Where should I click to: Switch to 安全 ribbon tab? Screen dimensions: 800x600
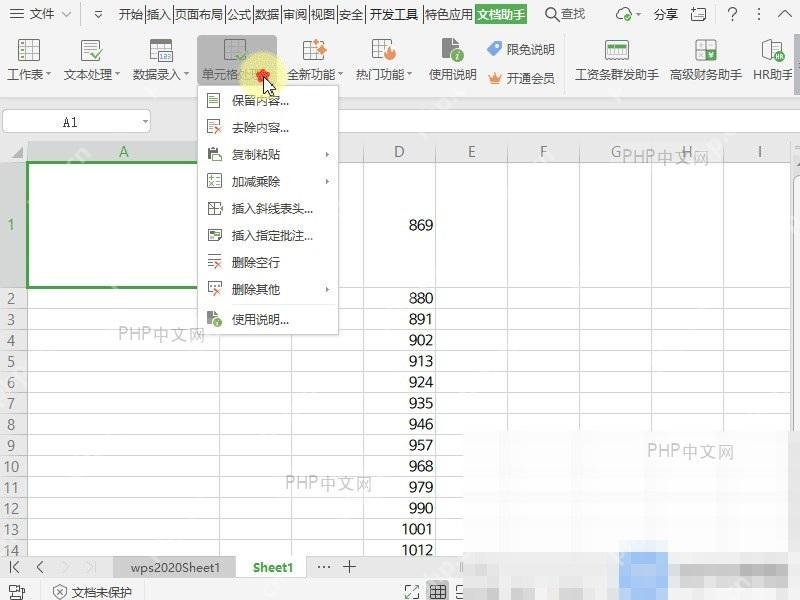[351, 14]
